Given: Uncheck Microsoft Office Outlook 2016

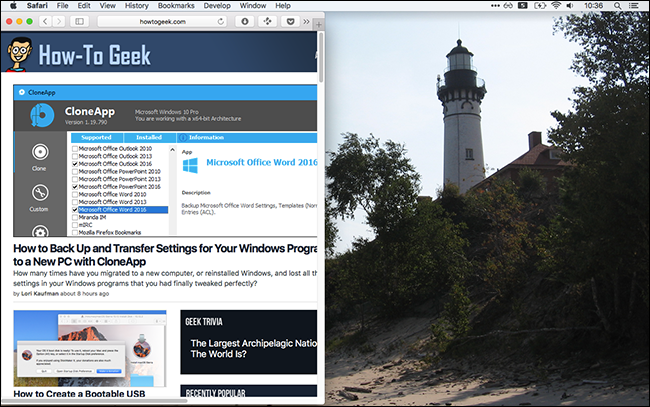Looking at the screenshot, I should (75, 164).
